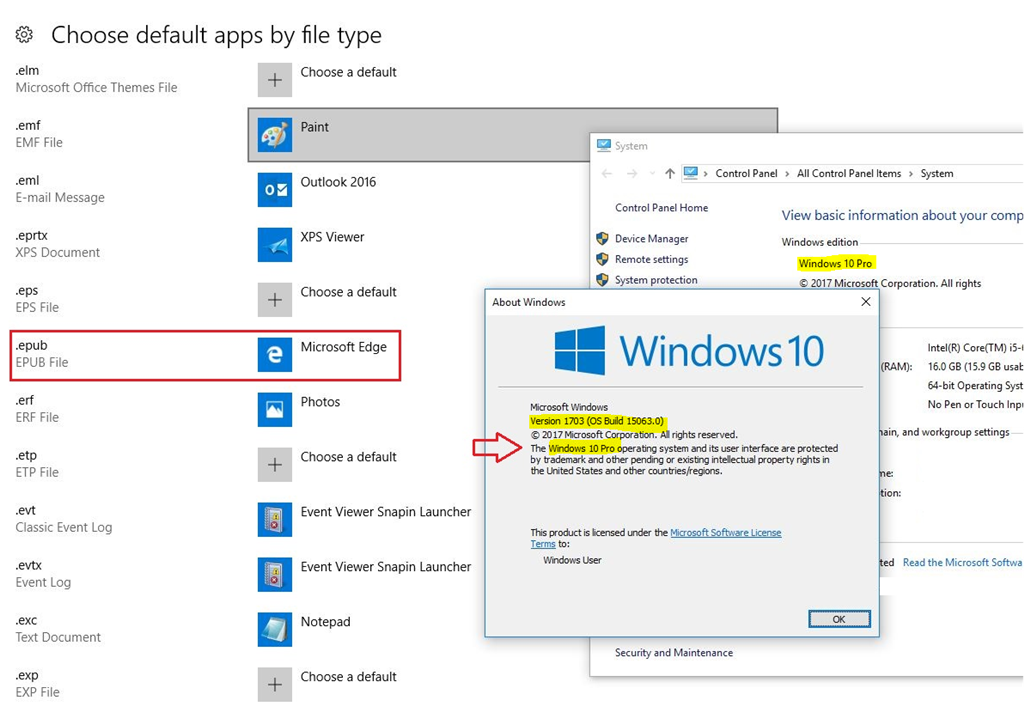Click View basic information heading

pos(902,216)
